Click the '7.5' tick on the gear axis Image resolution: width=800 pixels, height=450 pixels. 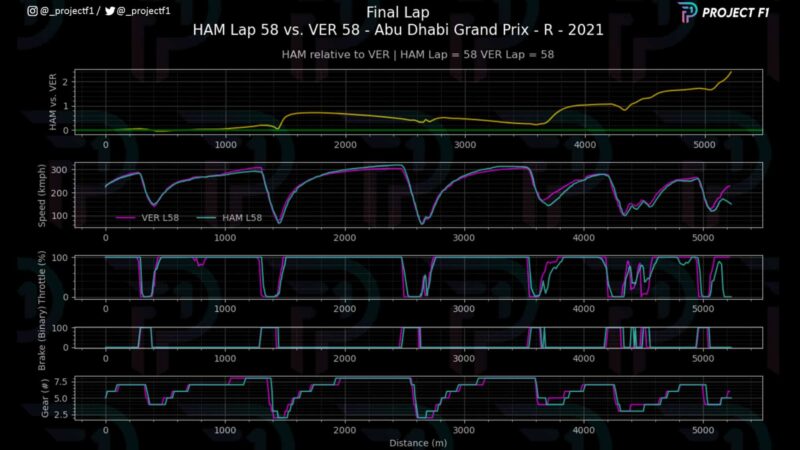point(61,382)
